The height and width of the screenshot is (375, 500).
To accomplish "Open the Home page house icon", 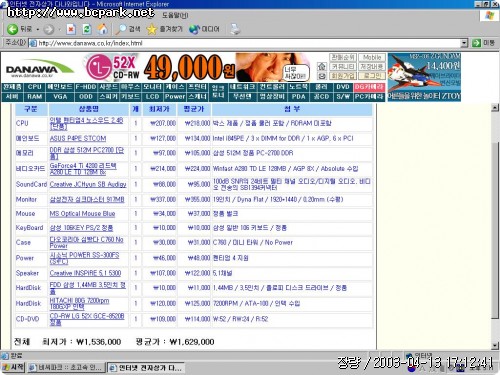I will point(103,29).
